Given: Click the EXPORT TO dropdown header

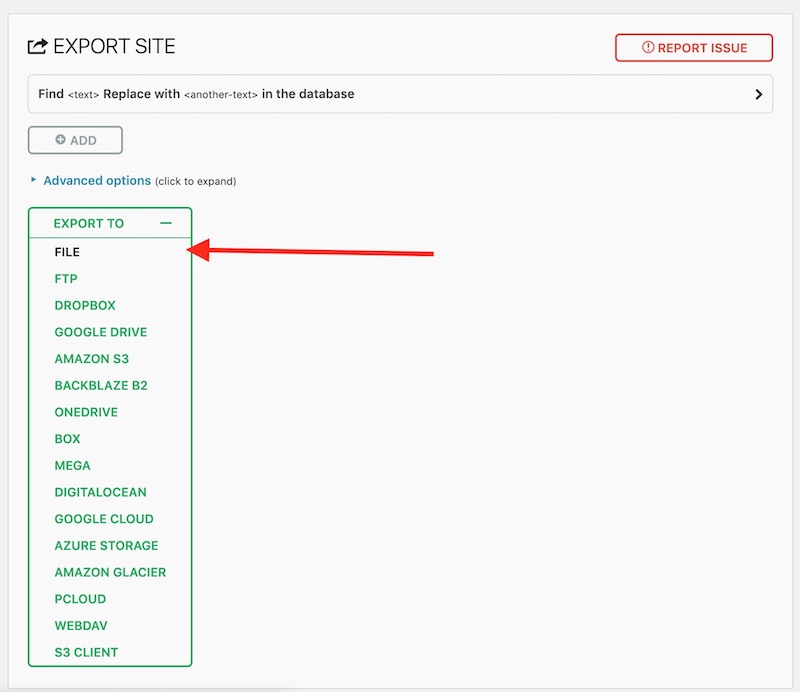Looking at the screenshot, I should [x=110, y=223].
